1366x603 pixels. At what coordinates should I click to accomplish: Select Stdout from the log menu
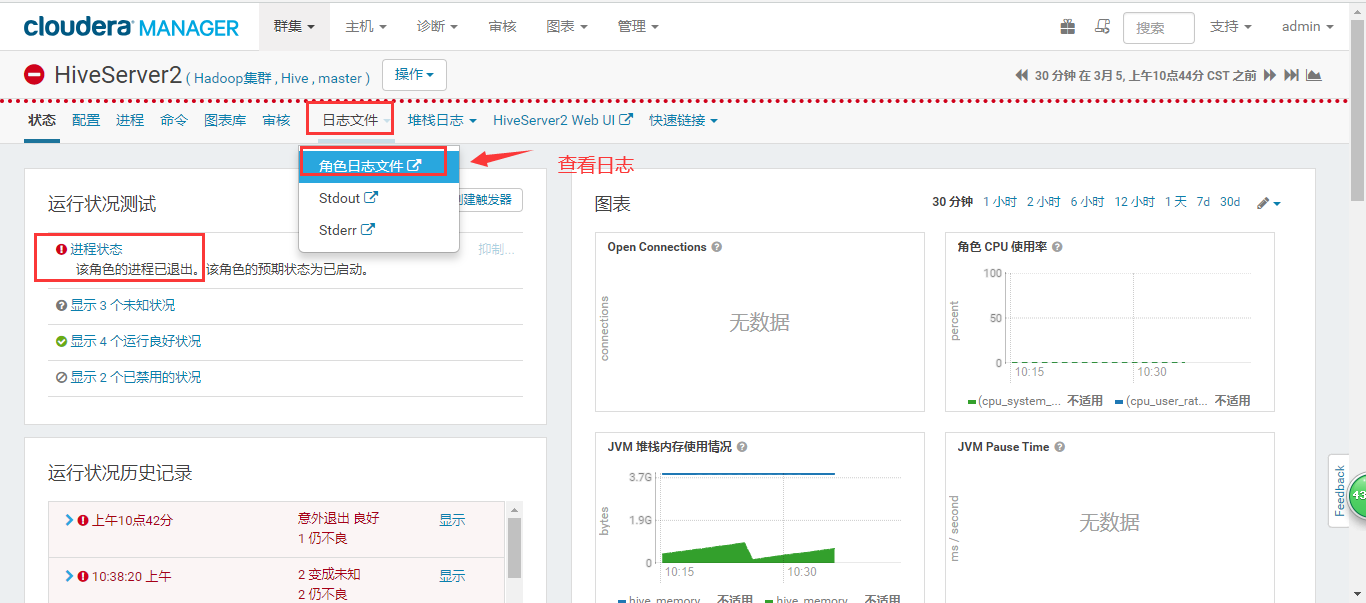379,198
